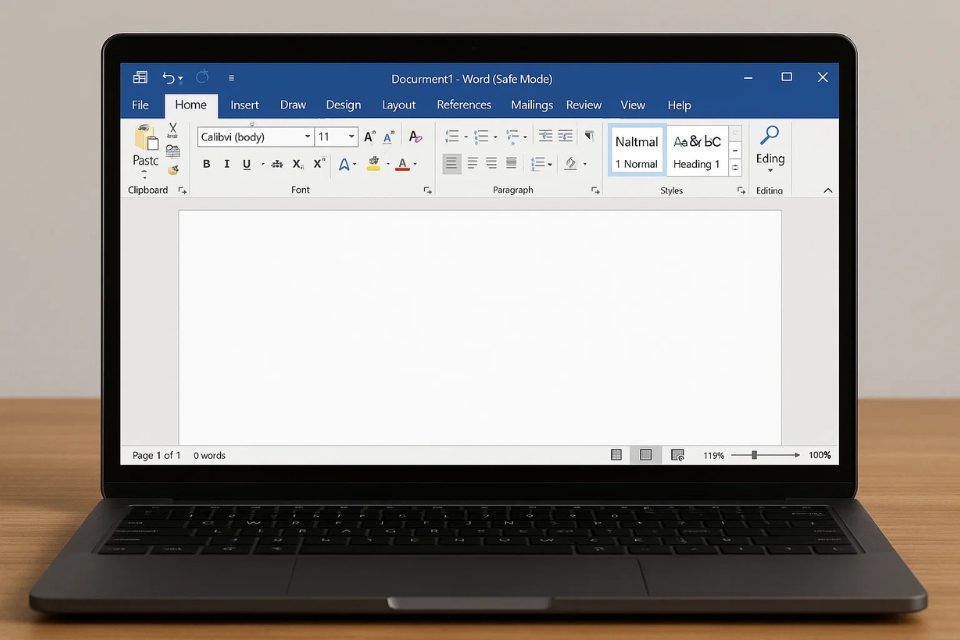Image resolution: width=960 pixels, height=640 pixels.
Task: Apply superscript formatting
Action: pos(318,163)
